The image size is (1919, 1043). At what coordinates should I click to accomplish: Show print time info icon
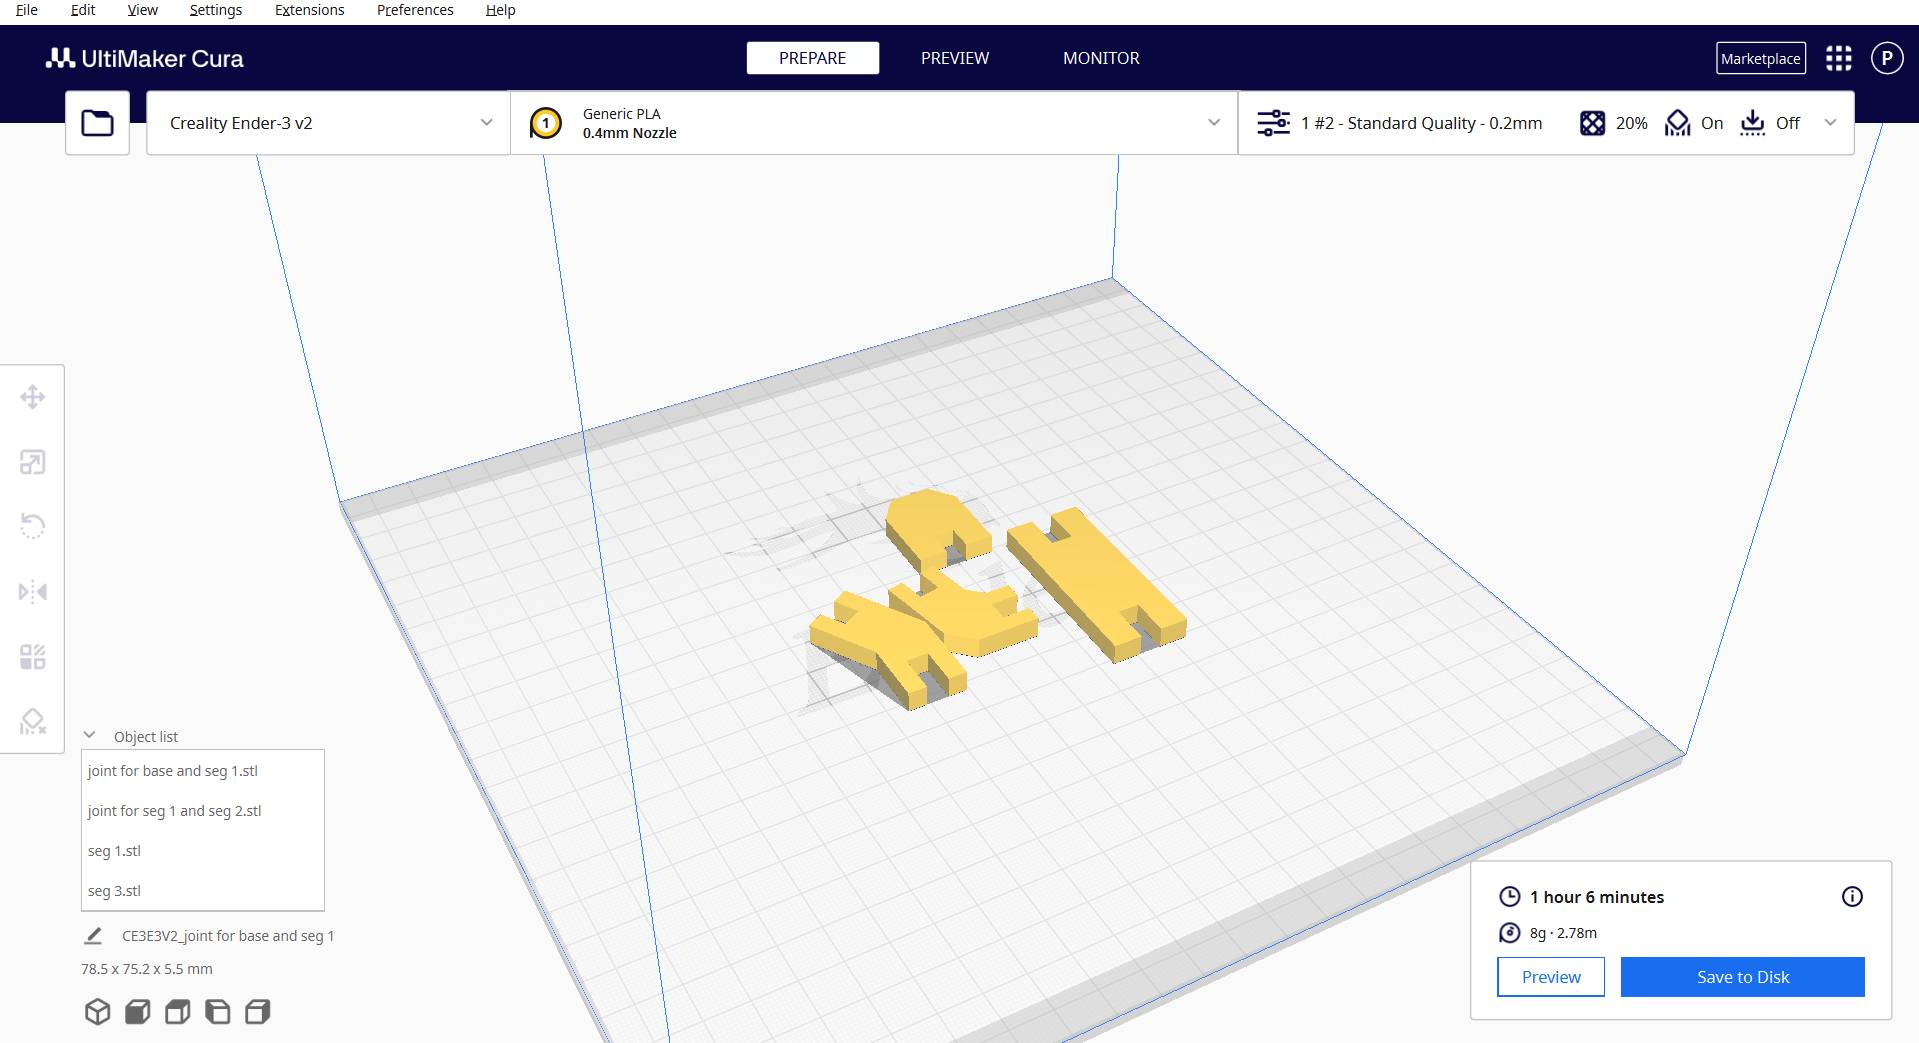pos(1852,897)
